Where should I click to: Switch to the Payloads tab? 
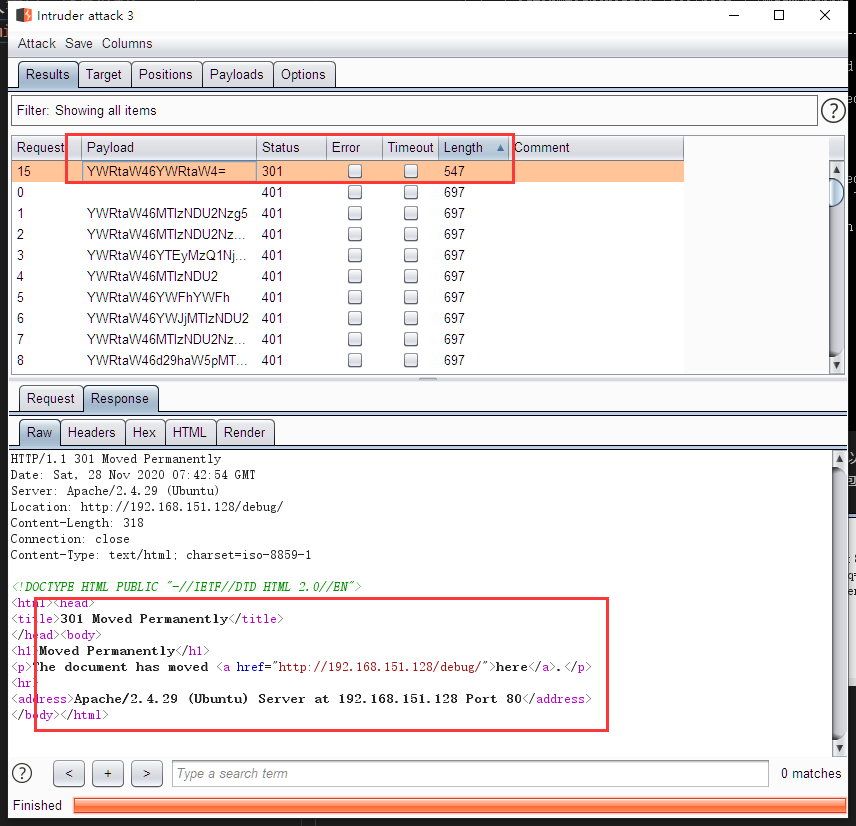tap(237, 74)
